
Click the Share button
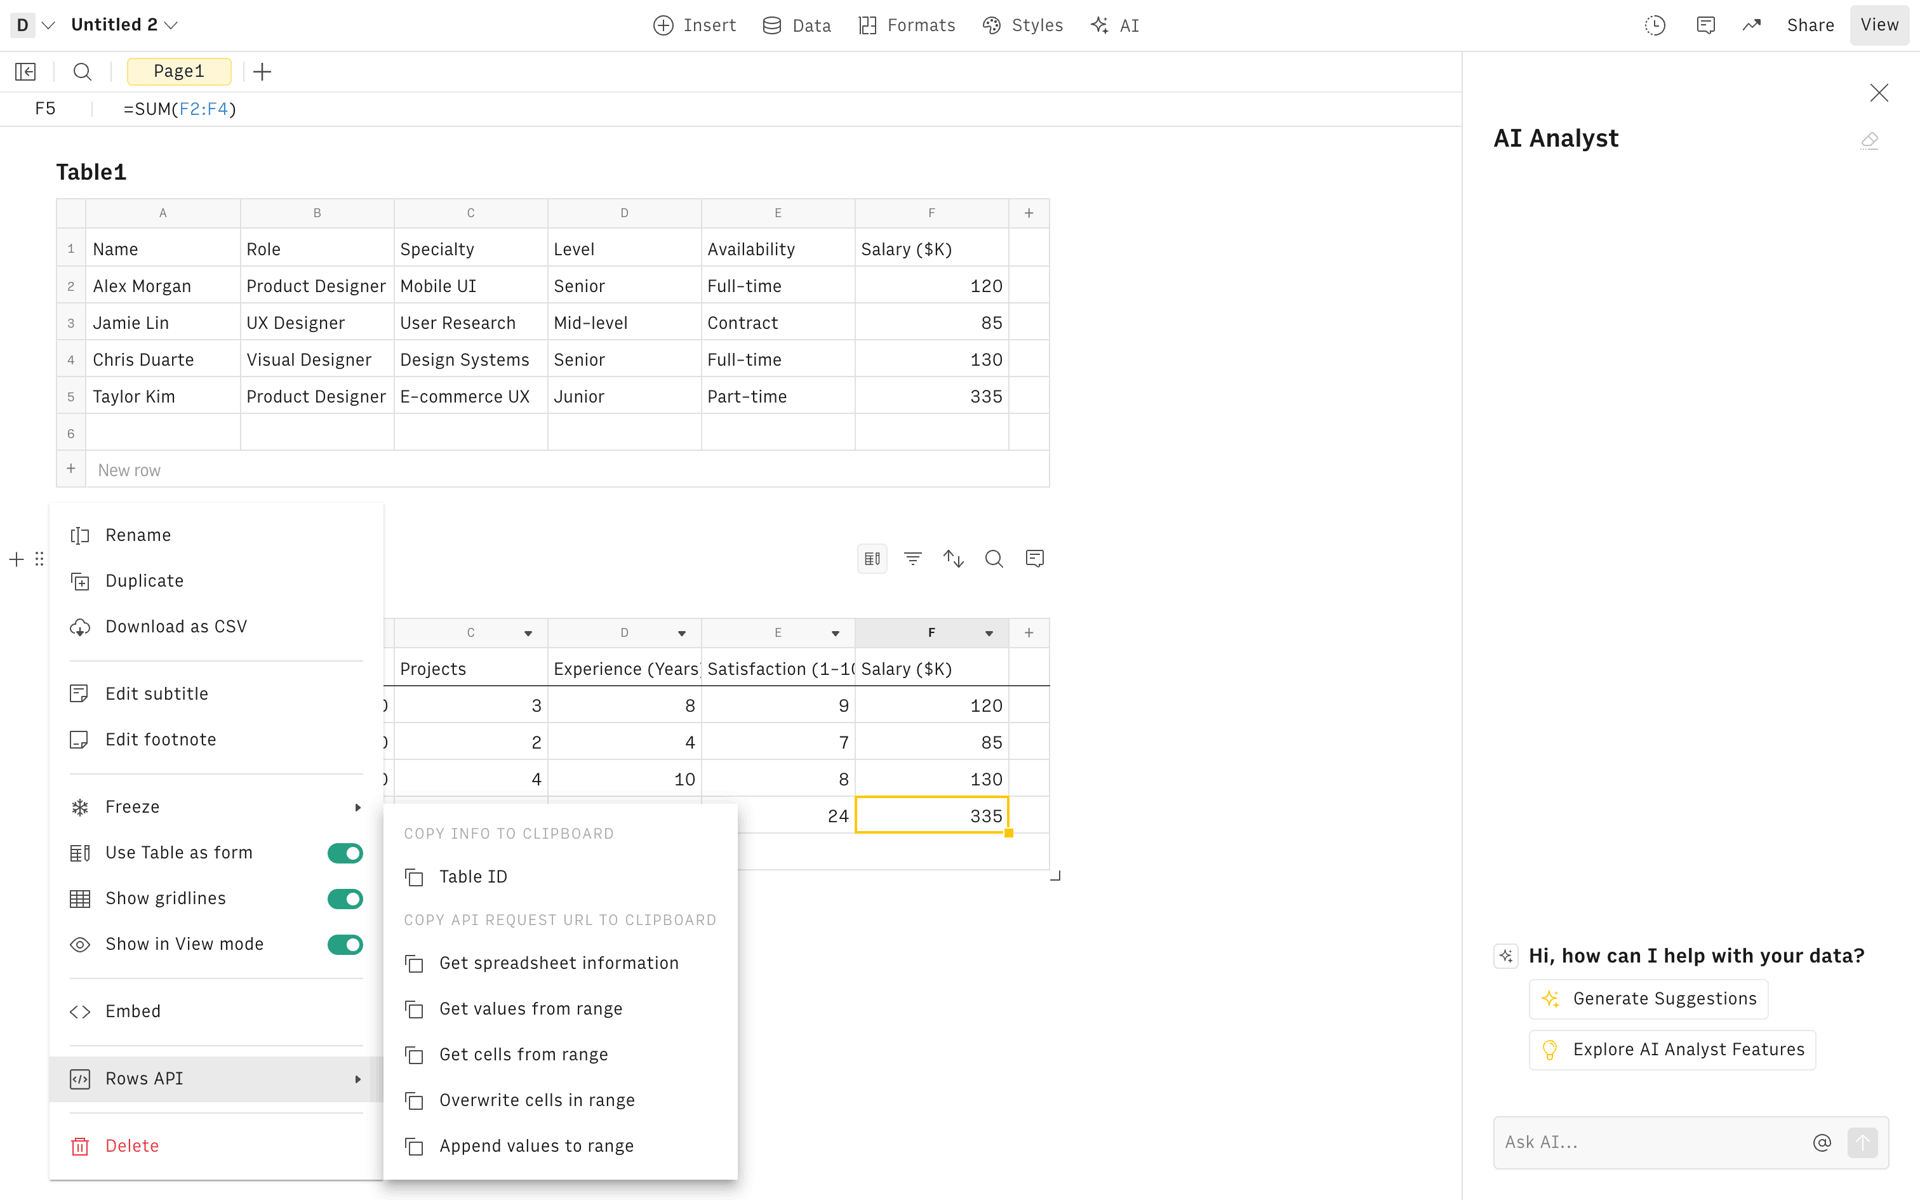pos(1810,26)
